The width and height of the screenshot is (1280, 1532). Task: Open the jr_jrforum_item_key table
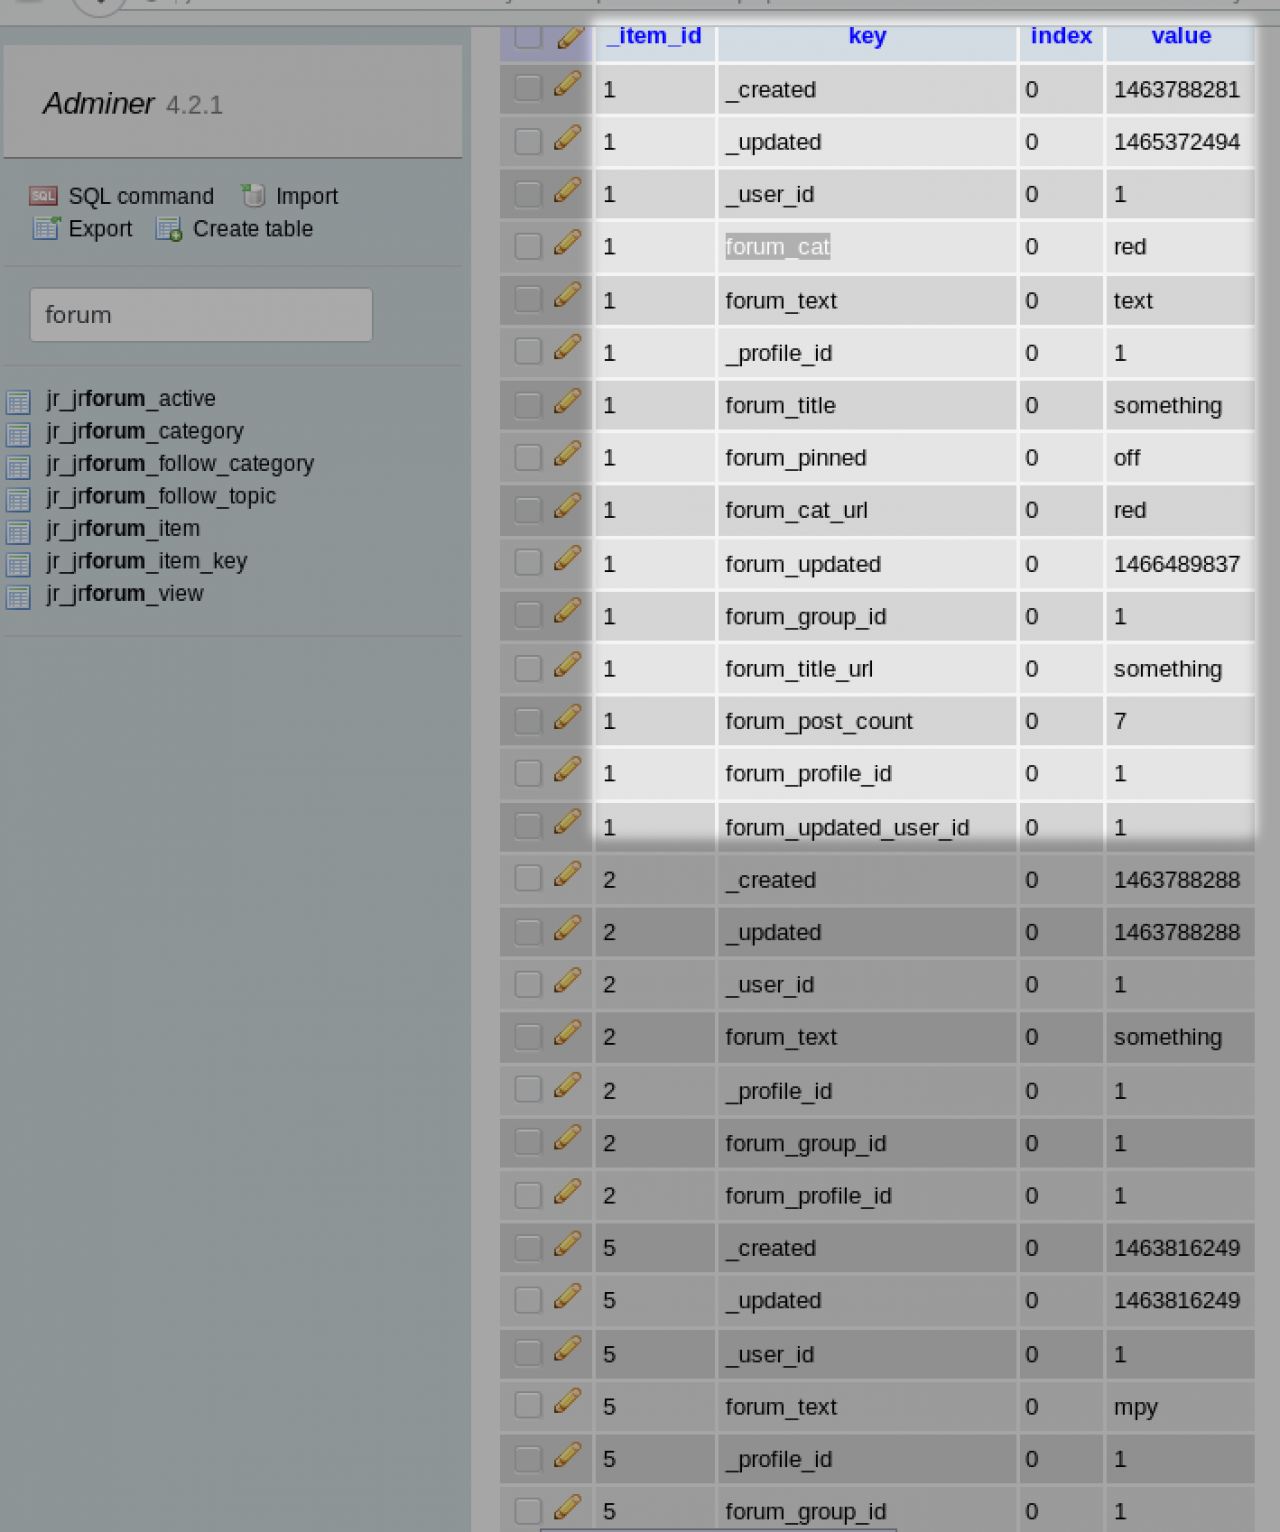[x=146, y=561]
